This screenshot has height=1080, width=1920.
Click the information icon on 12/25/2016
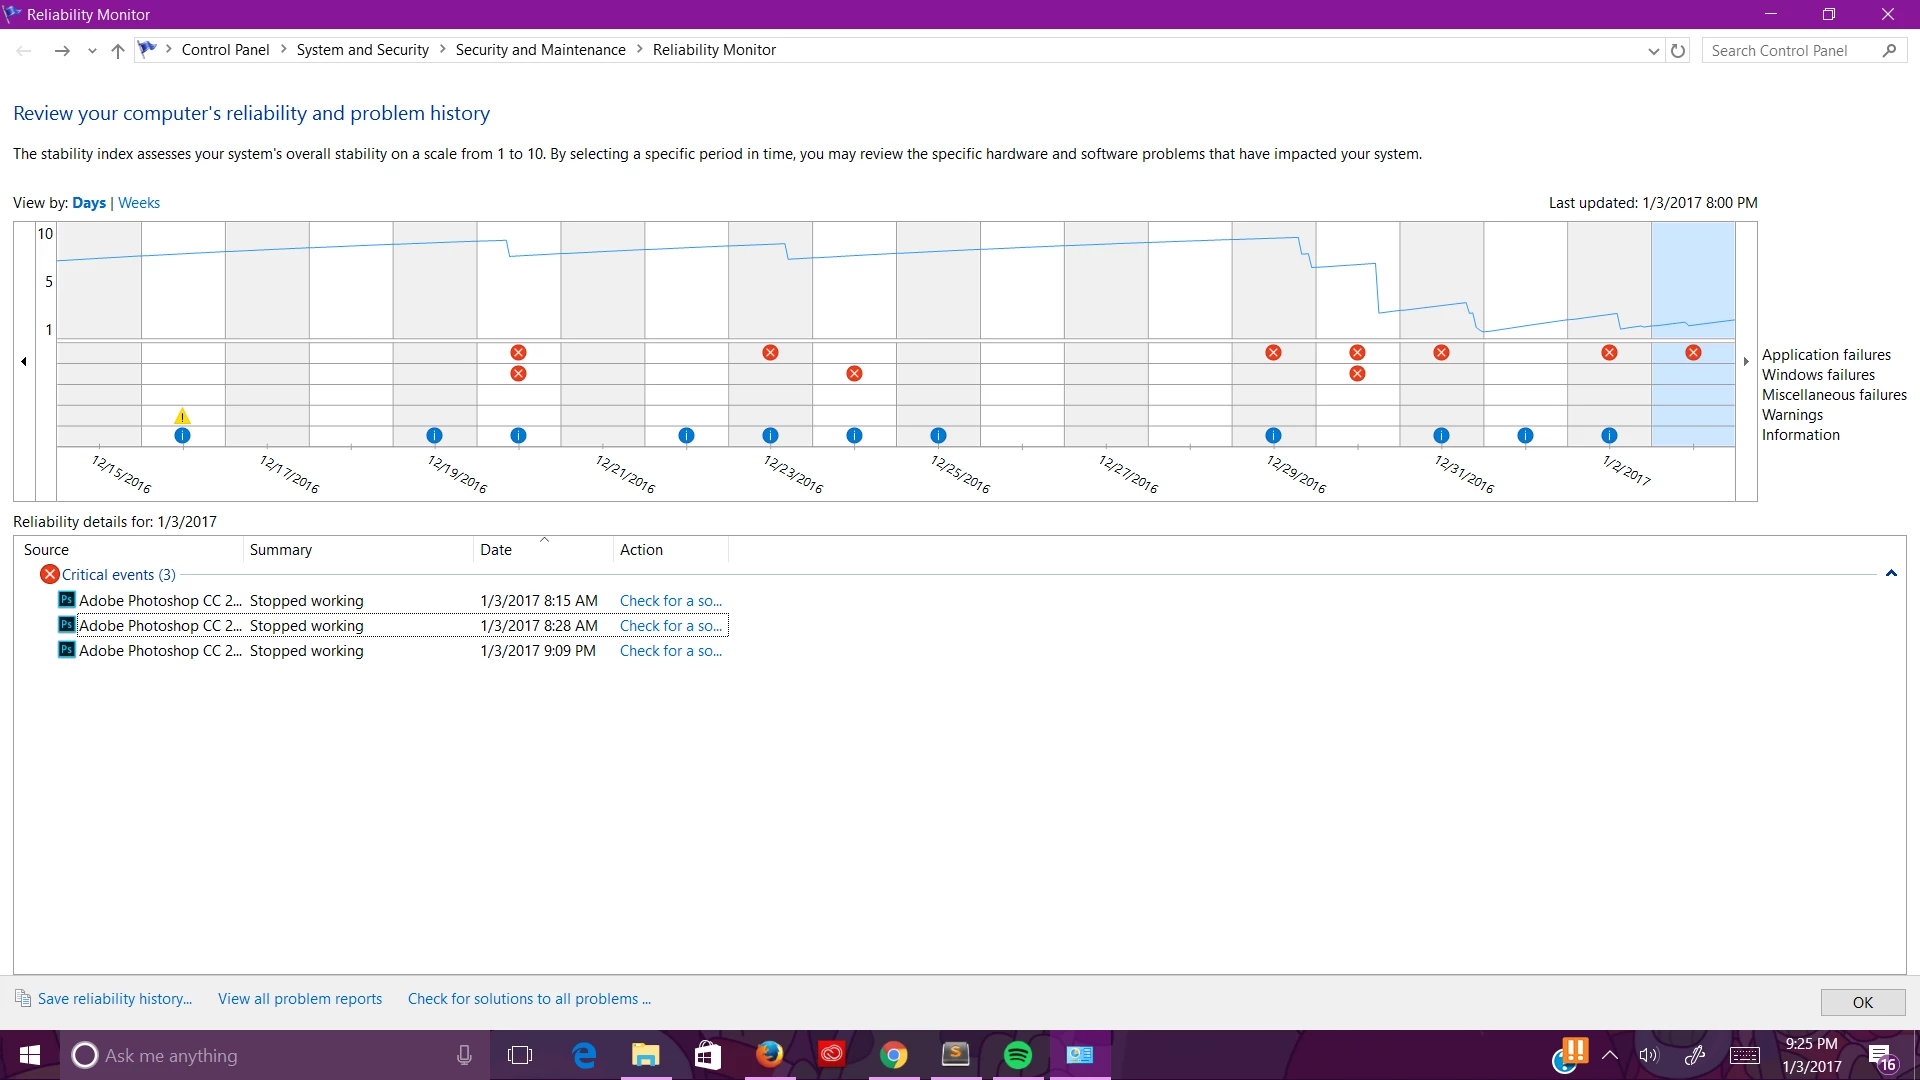click(x=938, y=436)
